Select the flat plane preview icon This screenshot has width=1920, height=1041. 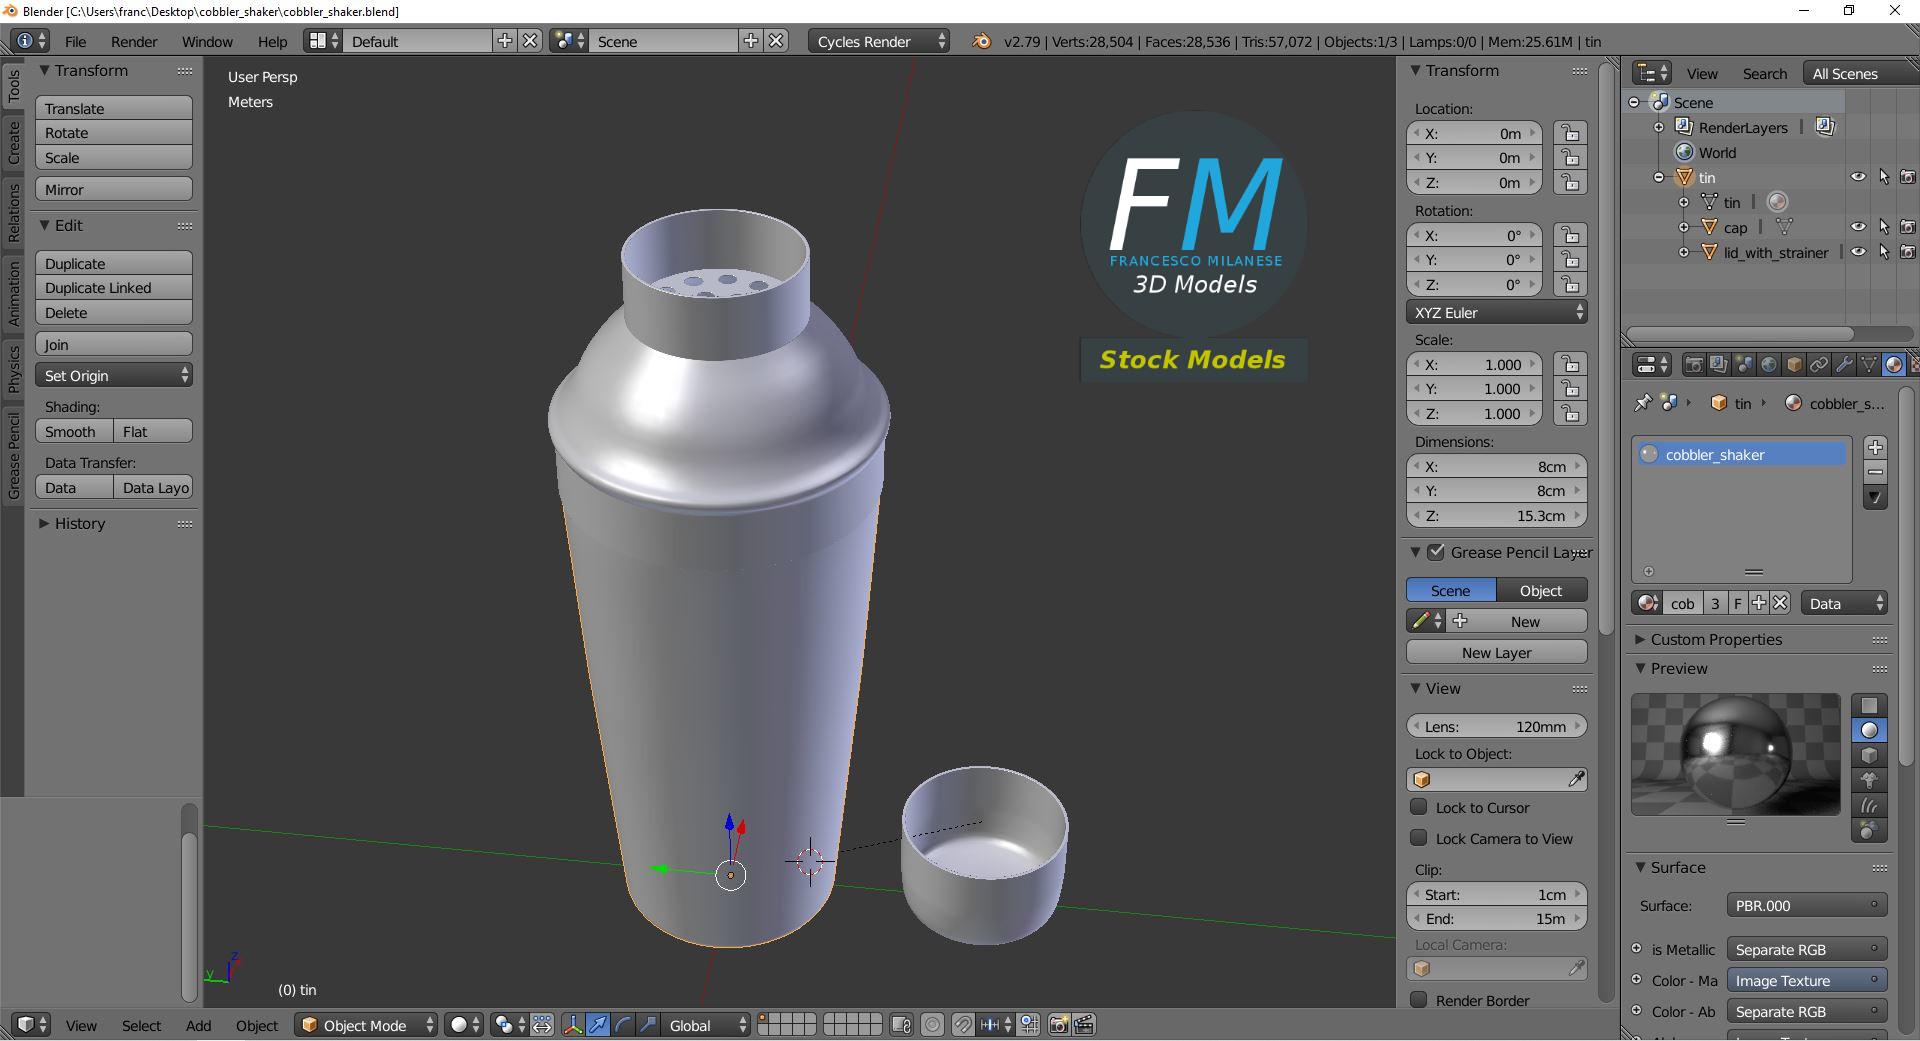pyautogui.click(x=1869, y=706)
